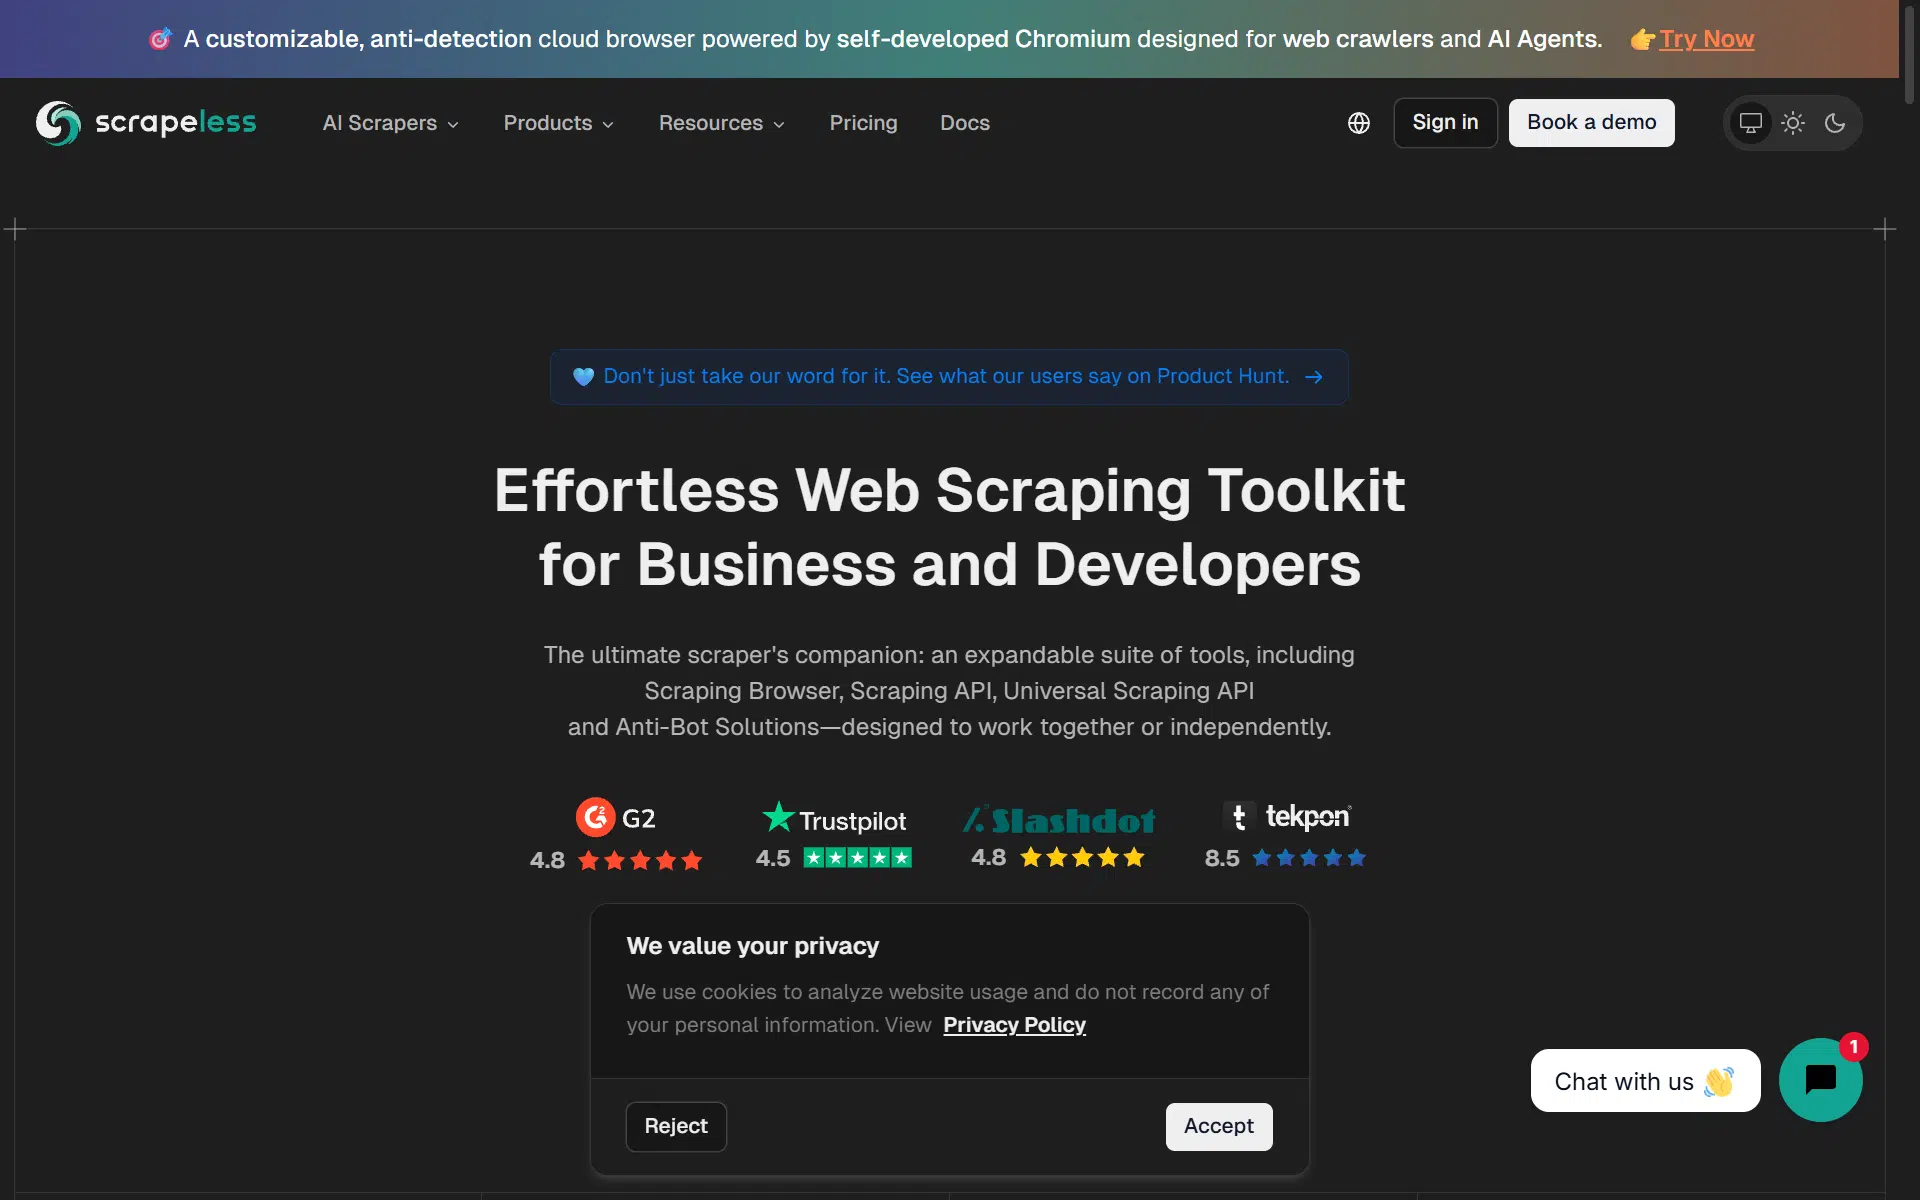
Task: Open the language globe selector
Action: (1358, 123)
